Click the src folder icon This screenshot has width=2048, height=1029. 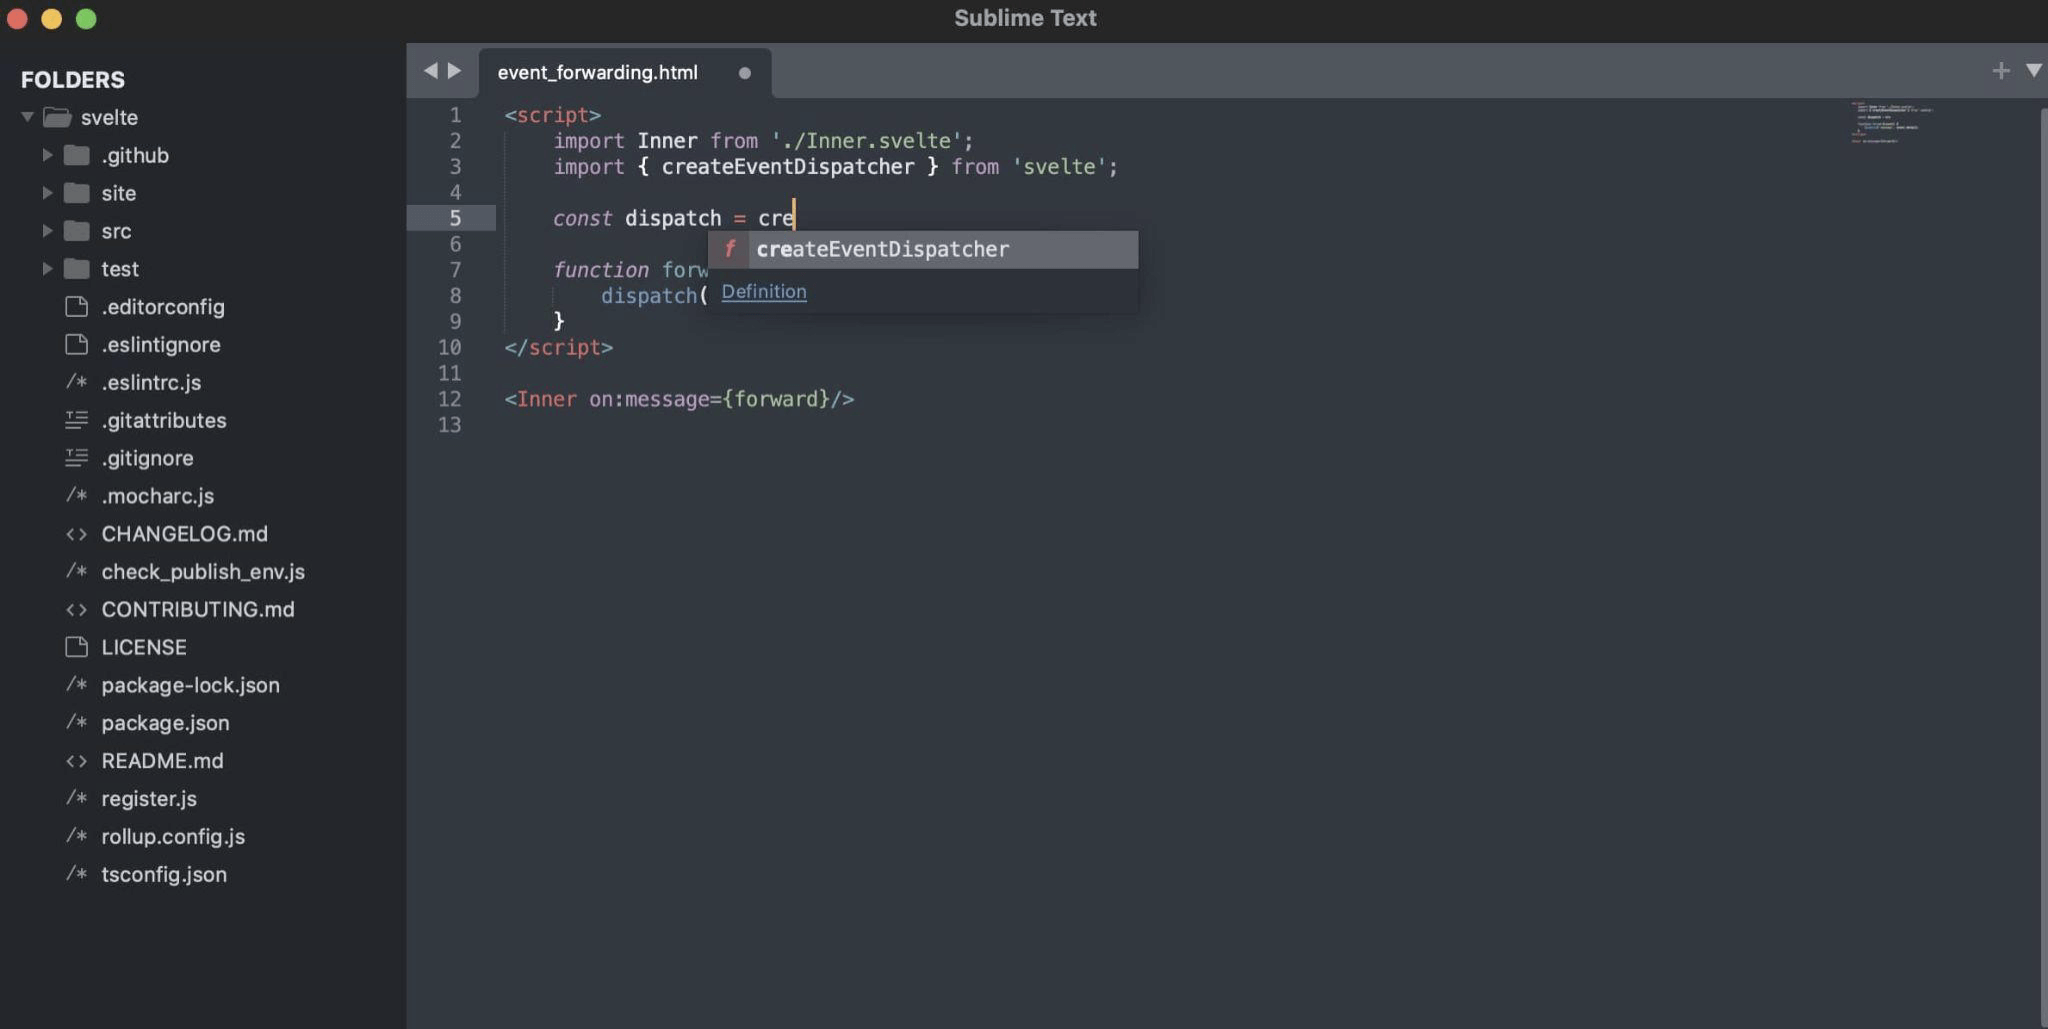click(x=77, y=231)
